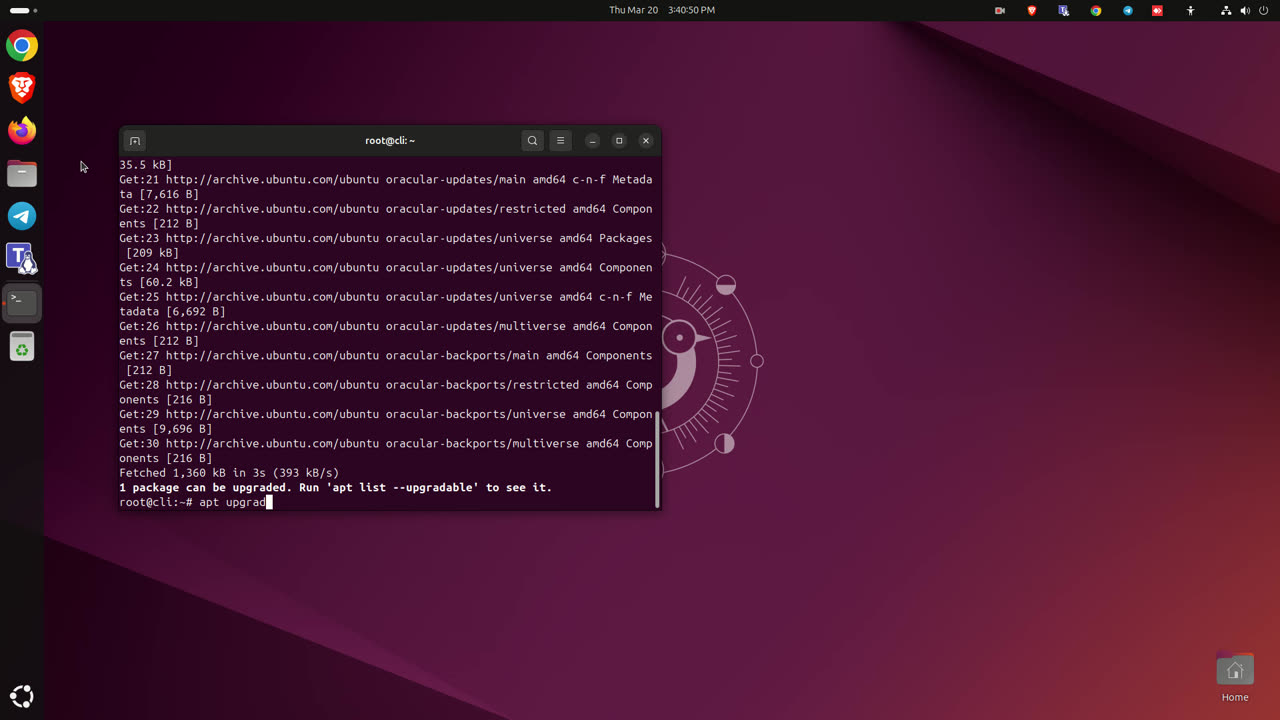The height and width of the screenshot is (720, 1280).
Task: Click the wired network status icon
Action: (1226, 10)
